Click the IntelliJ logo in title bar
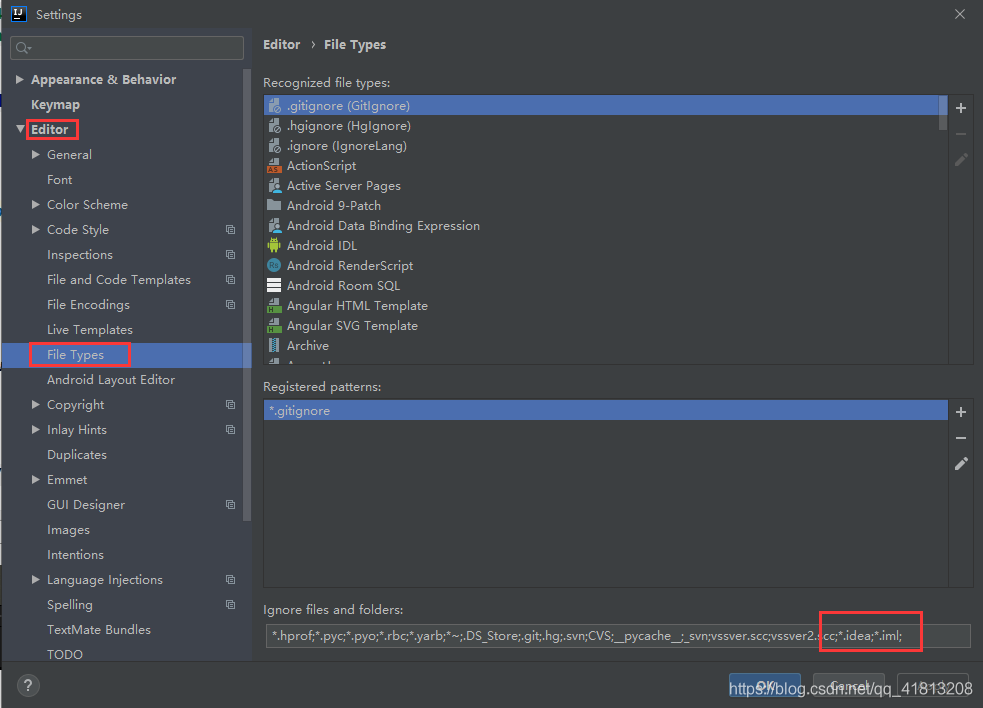 click(x=19, y=14)
